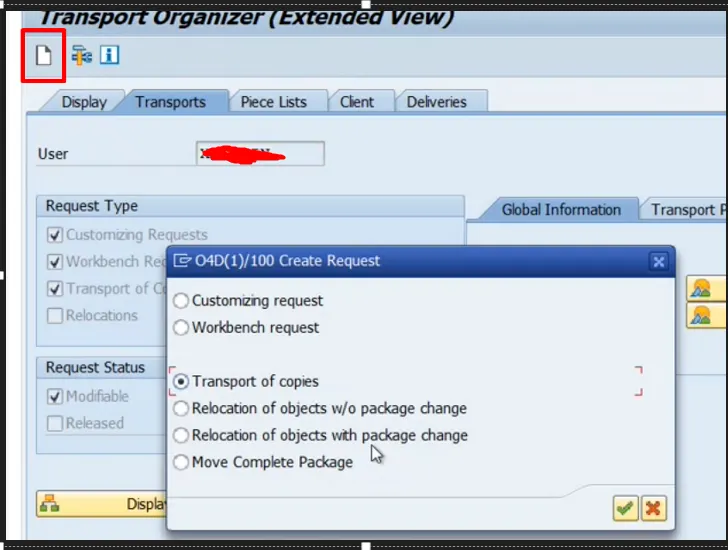Close the Create Request dialog
Viewport: 728px width, 550px height.
point(658,262)
